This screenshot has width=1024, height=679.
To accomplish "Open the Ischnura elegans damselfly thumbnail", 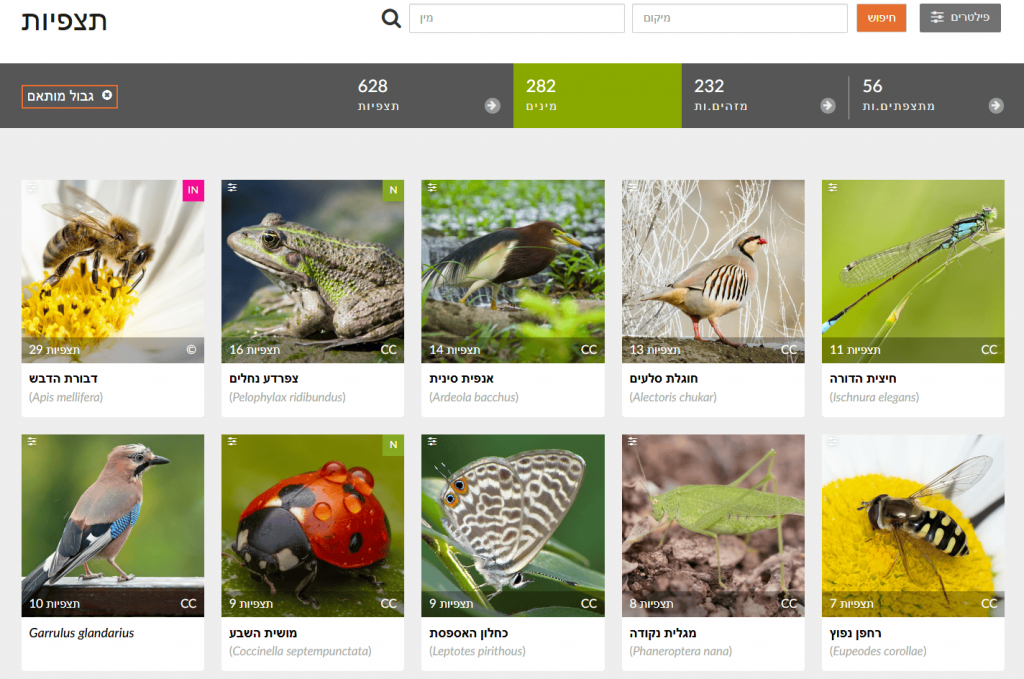I will [x=913, y=260].
